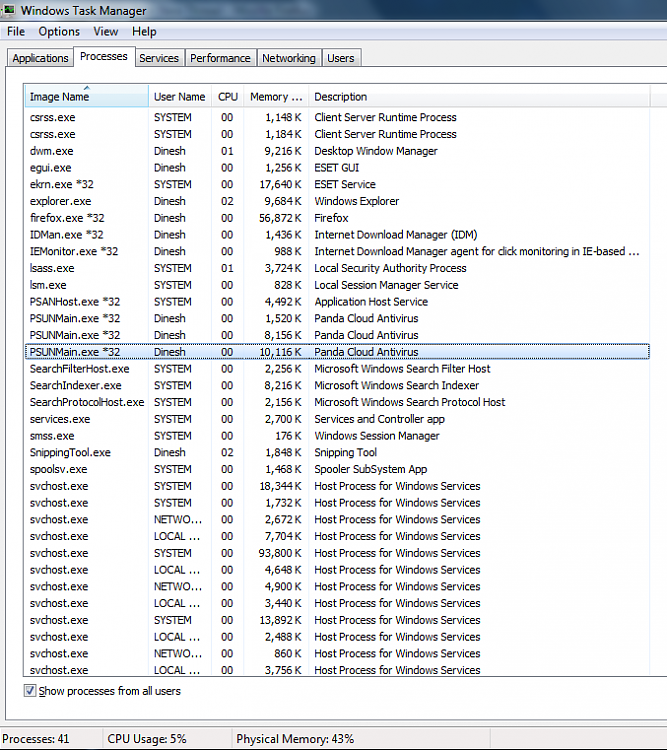Click Physical Memory: 43% status entry
The image size is (667, 750).
pos(295,739)
